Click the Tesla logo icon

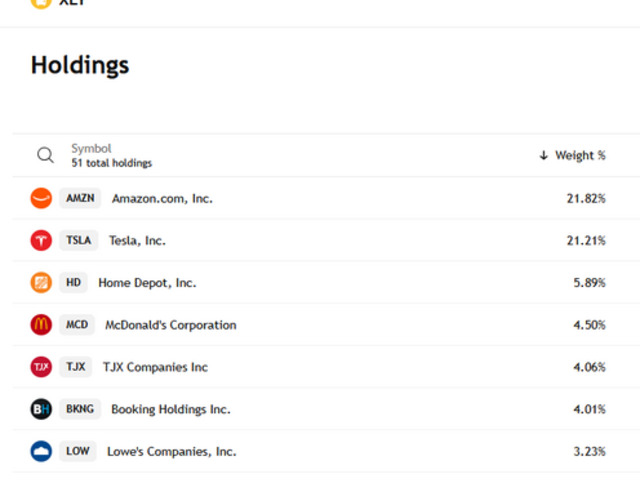click(x=41, y=240)
